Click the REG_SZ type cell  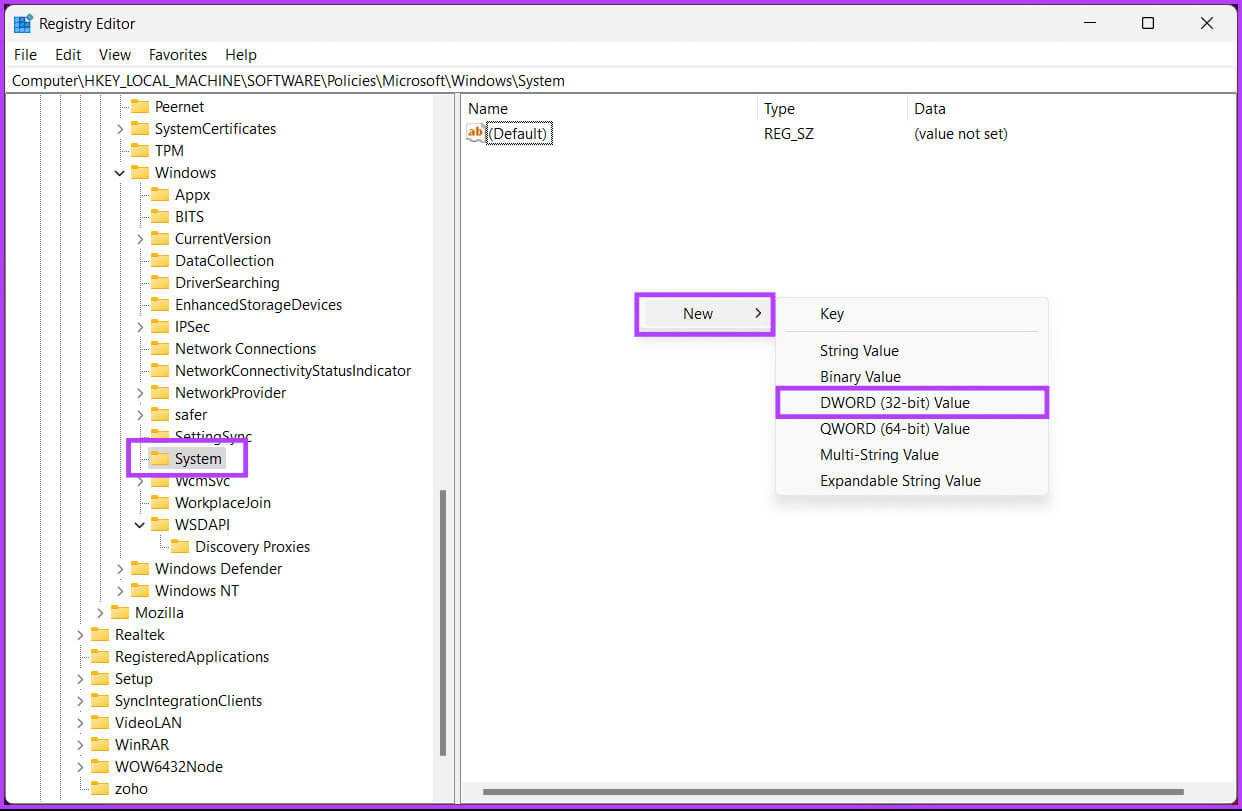click(x=789, y=134)
